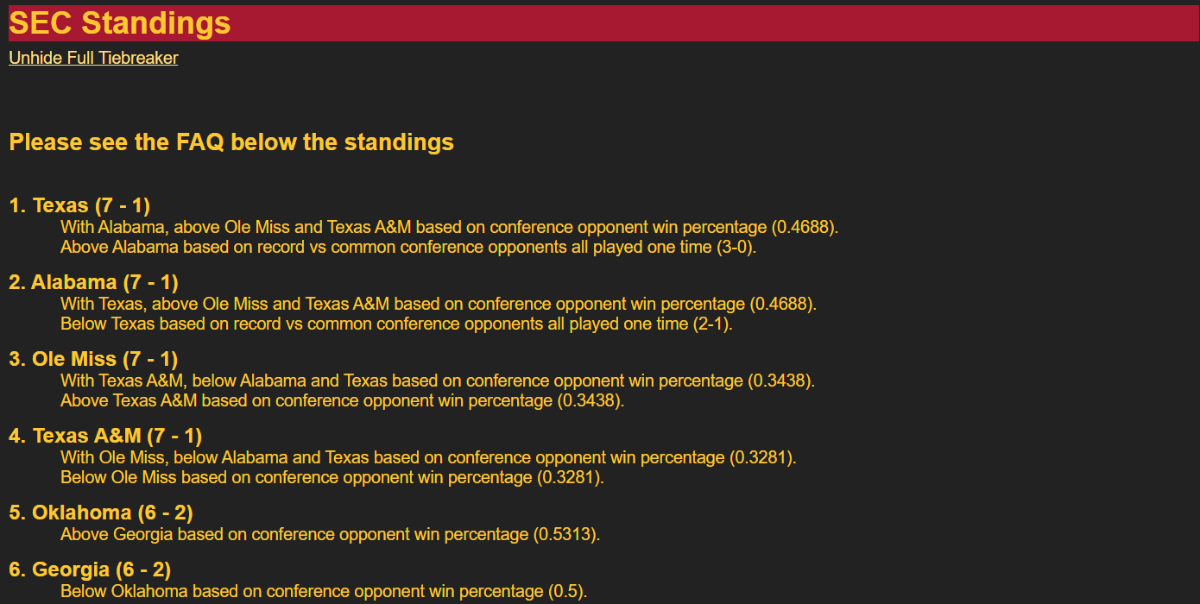The height and width of the screenshot is (604, 1200).
Task: Click the 'Please see the FAQ' heading
Action: coord(231,142)
